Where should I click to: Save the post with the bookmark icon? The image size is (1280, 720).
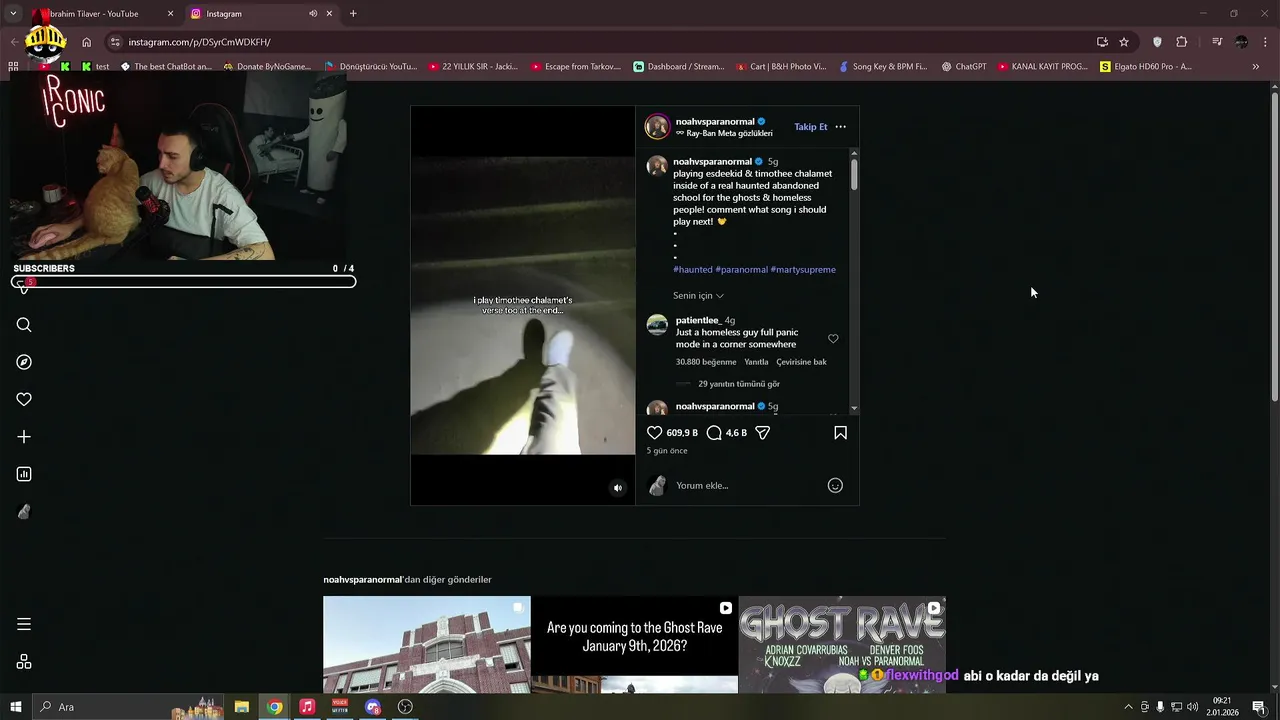(840, 433)
